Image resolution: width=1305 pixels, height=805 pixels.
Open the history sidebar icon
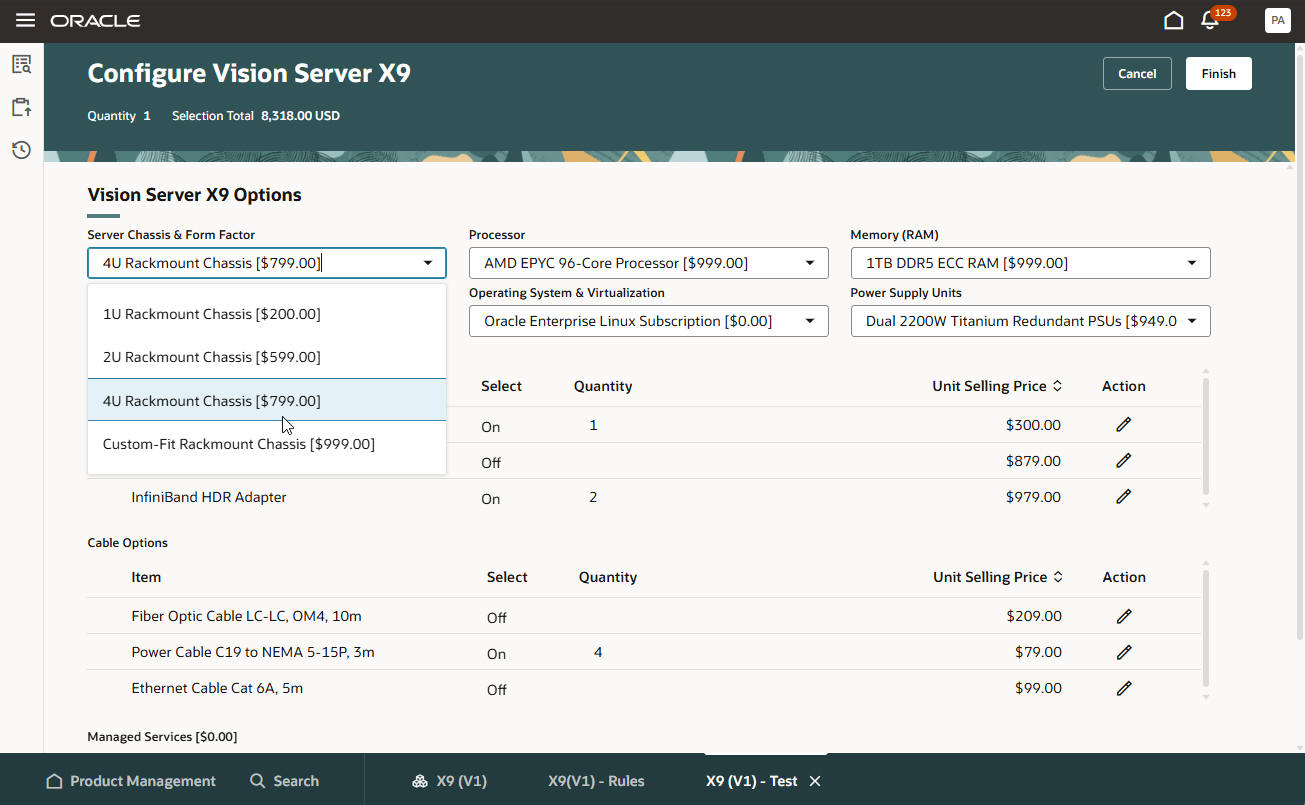(20, 149)
